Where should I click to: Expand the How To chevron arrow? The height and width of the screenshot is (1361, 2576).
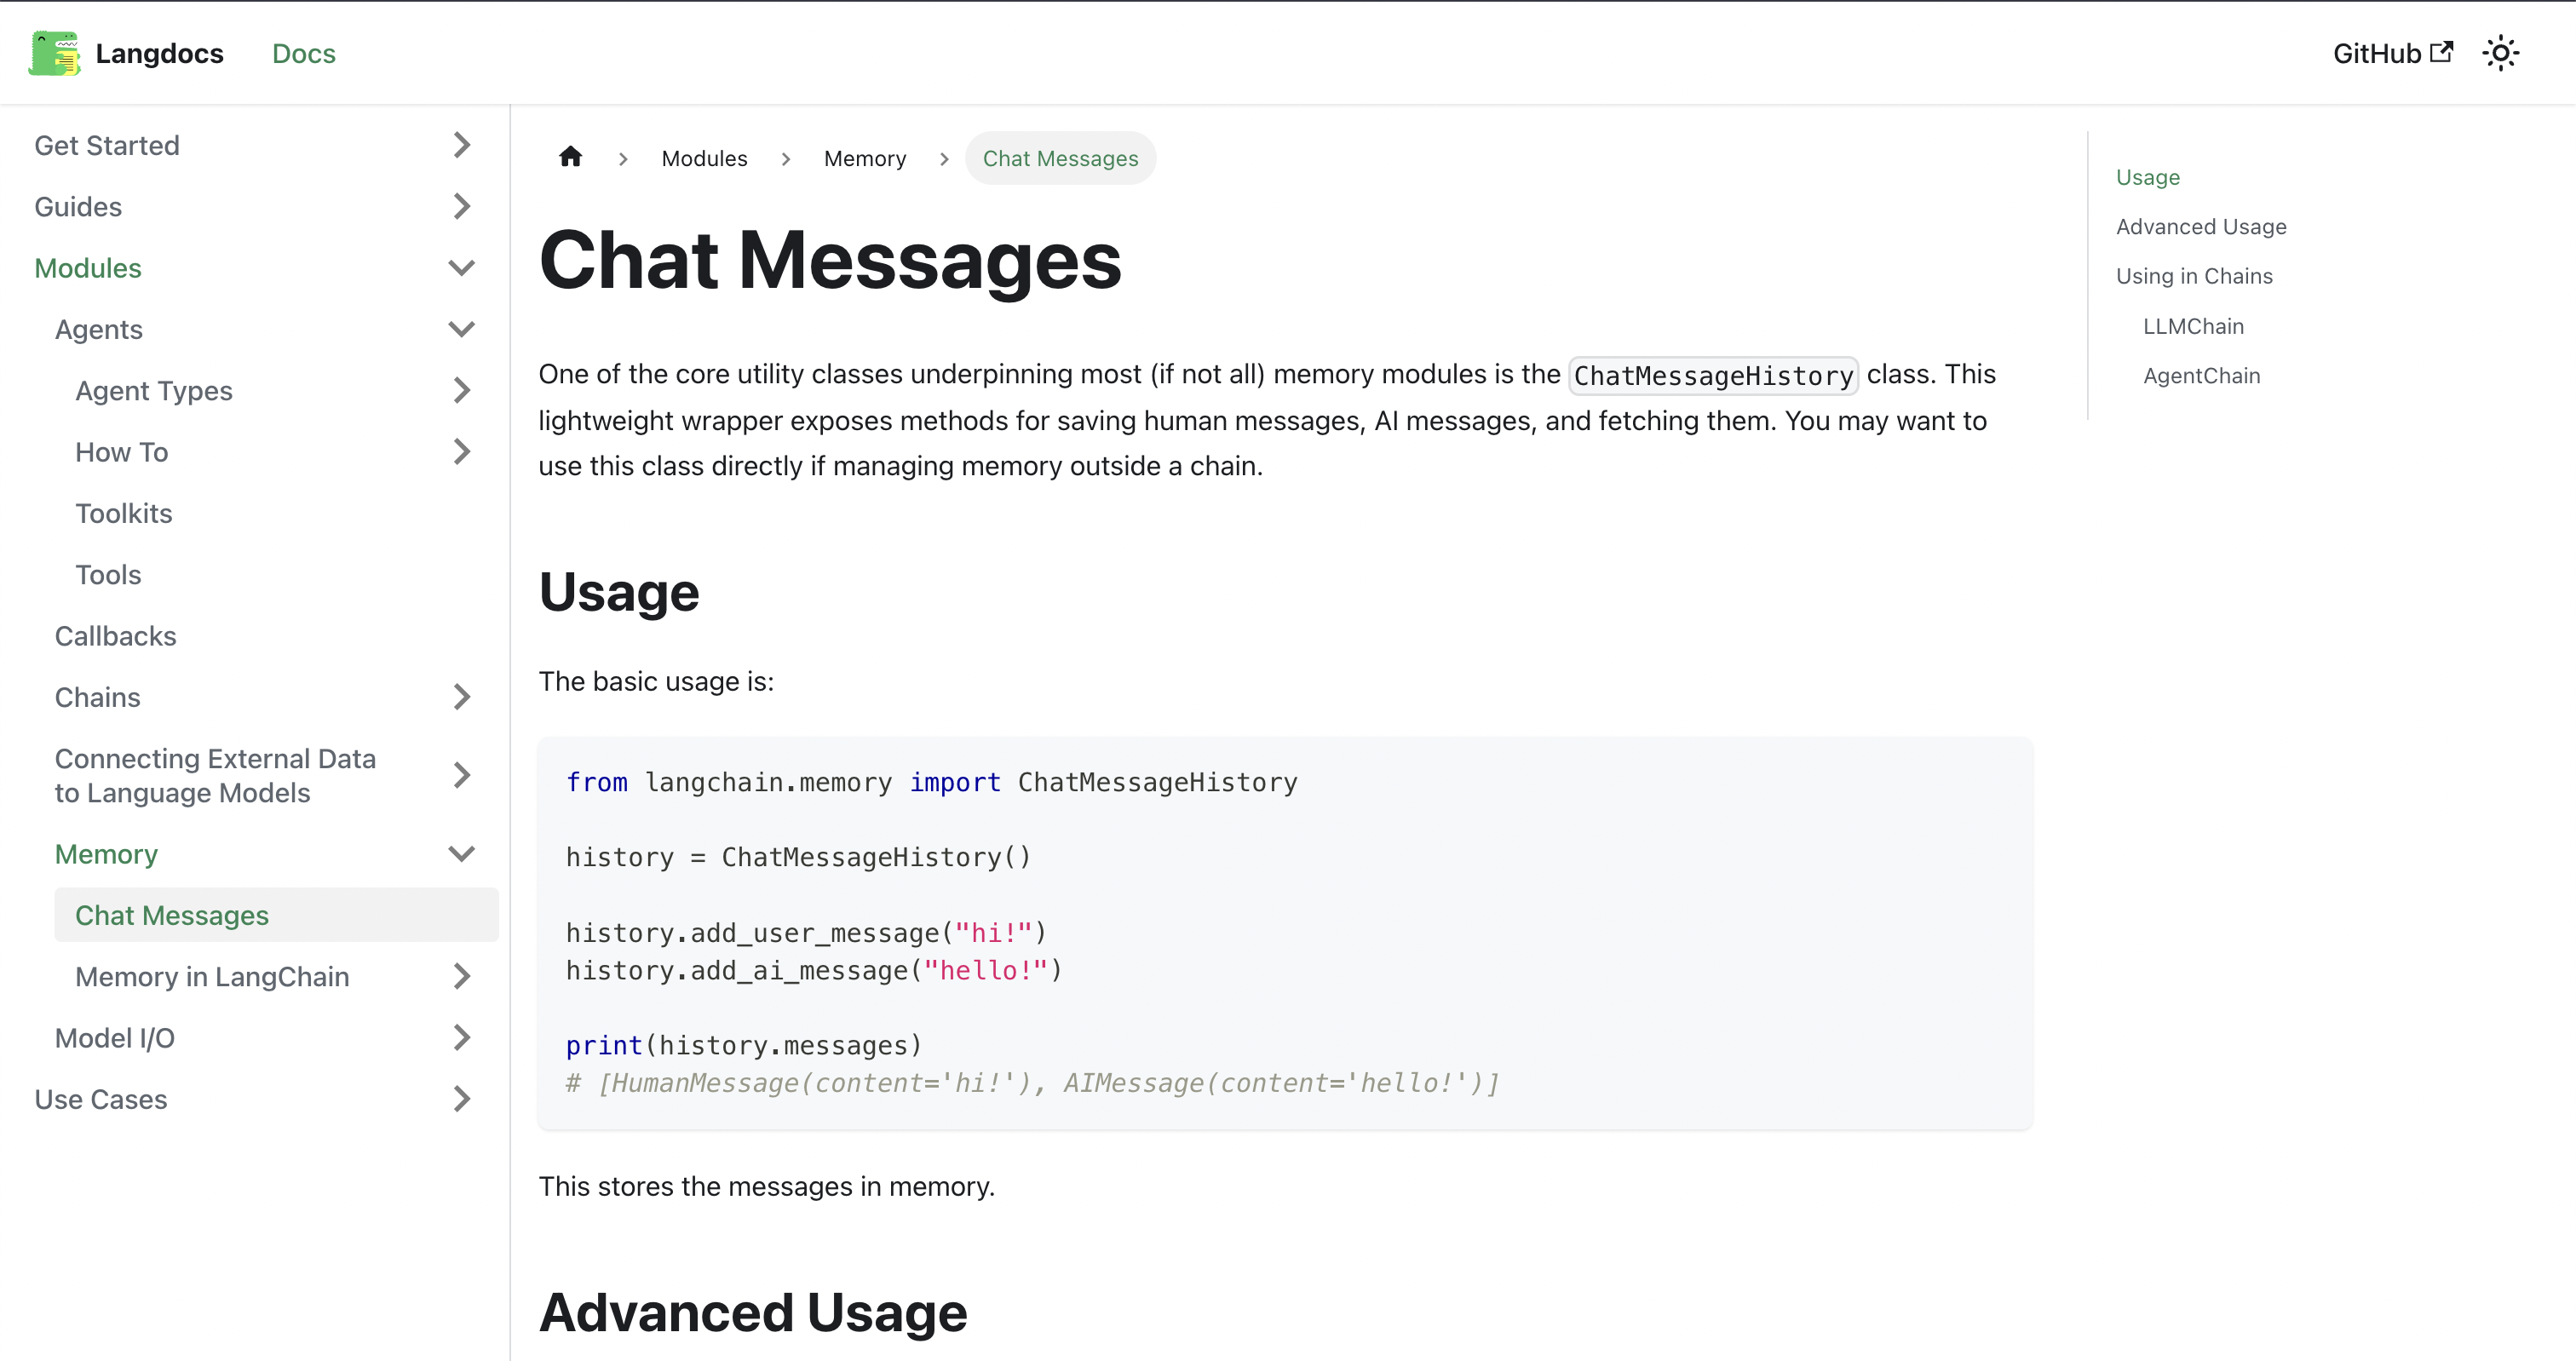coord(461,452)
